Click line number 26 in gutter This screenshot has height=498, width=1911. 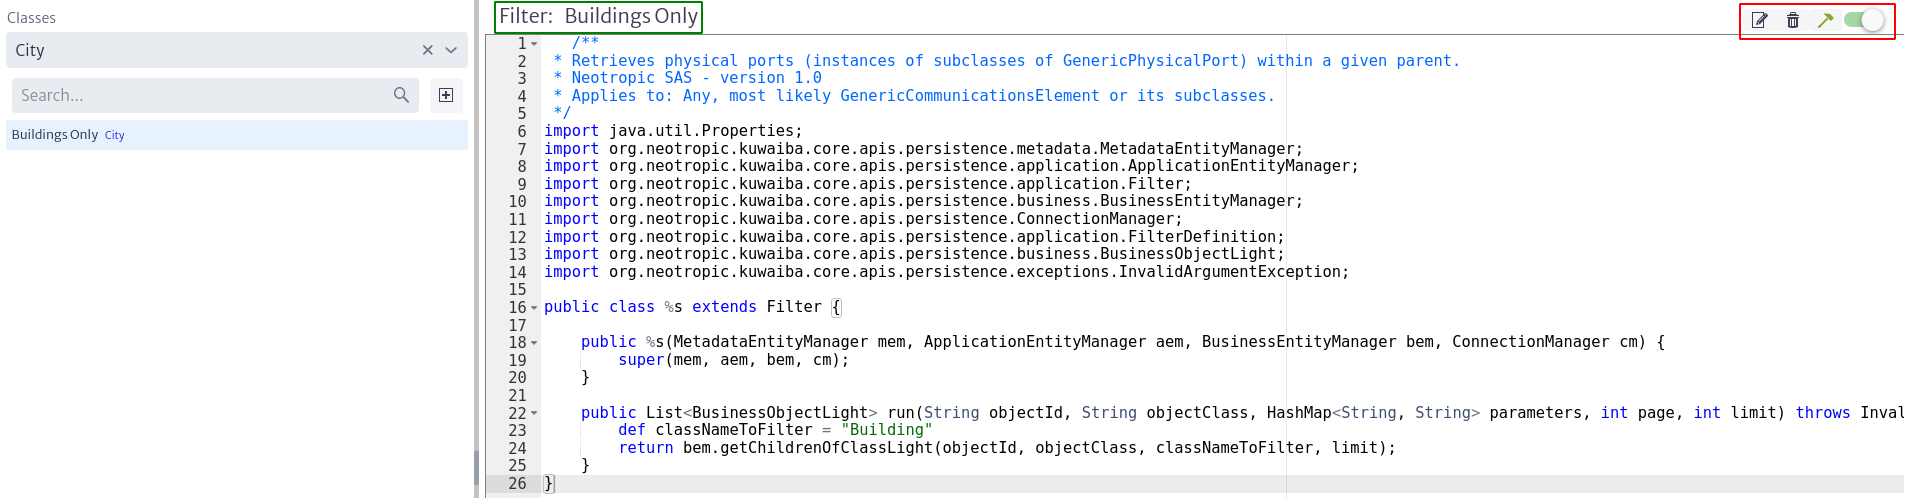click(x=517, y=484)
